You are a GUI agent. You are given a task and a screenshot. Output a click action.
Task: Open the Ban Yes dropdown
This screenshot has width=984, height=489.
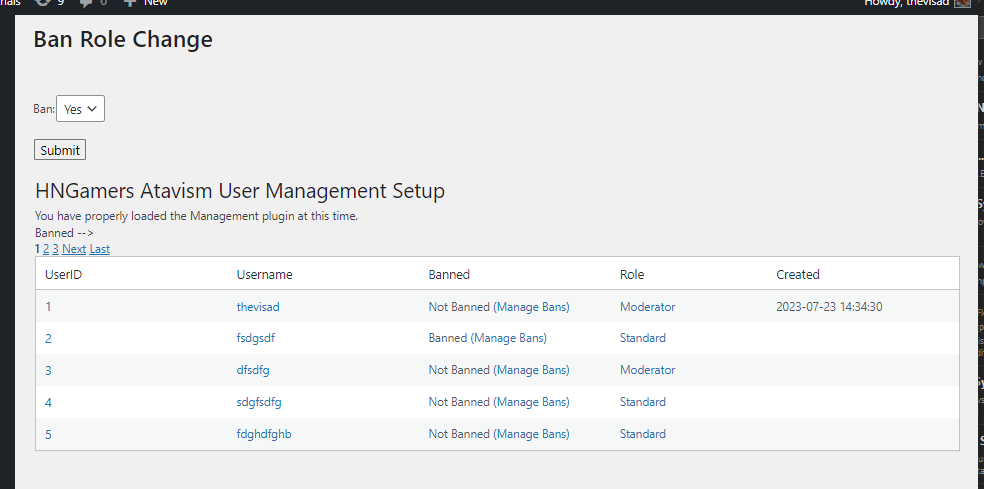pos(80,109)
